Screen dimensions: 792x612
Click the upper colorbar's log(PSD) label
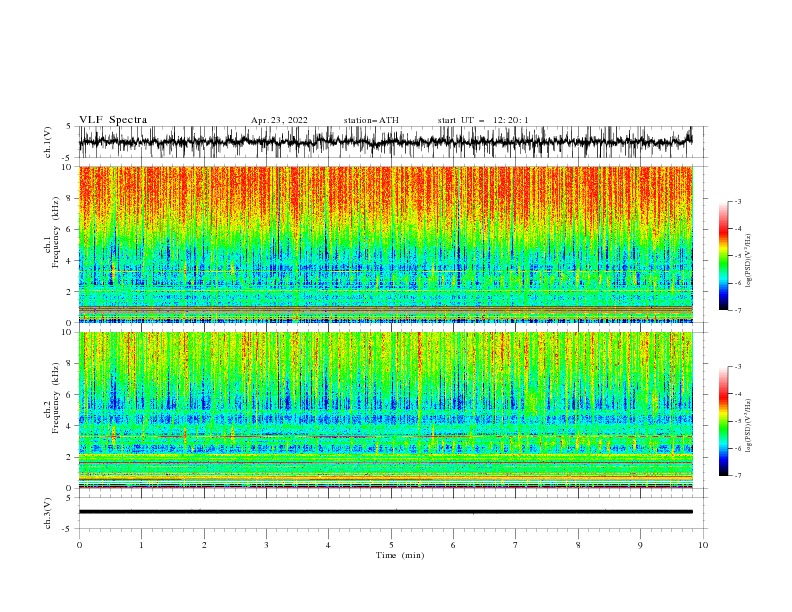748,261
